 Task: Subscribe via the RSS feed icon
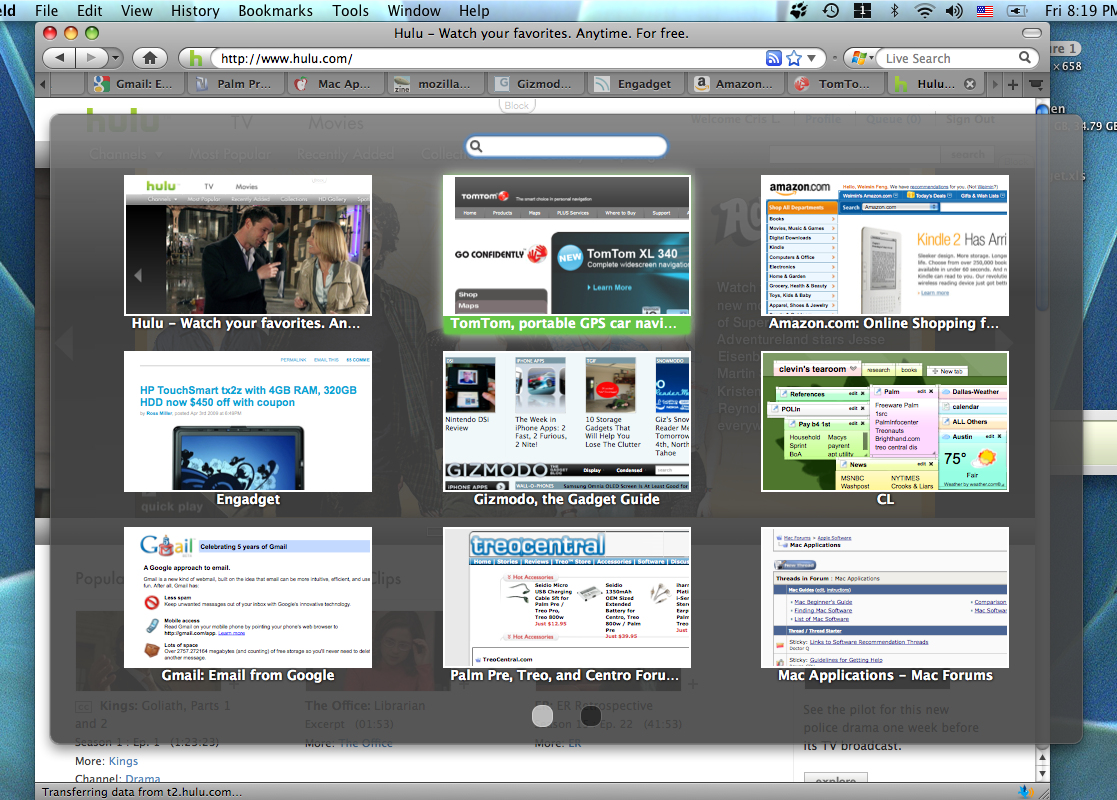pos(774,58)
